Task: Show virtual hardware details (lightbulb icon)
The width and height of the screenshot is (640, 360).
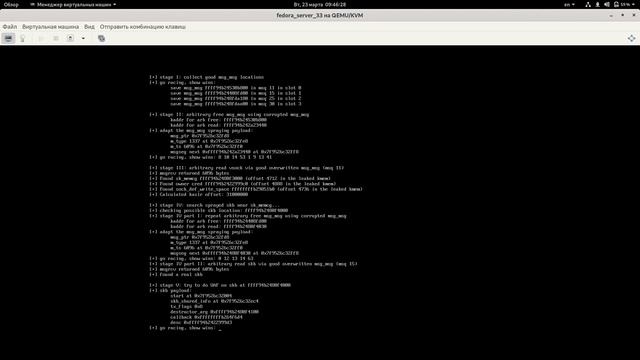Action: 23,38
